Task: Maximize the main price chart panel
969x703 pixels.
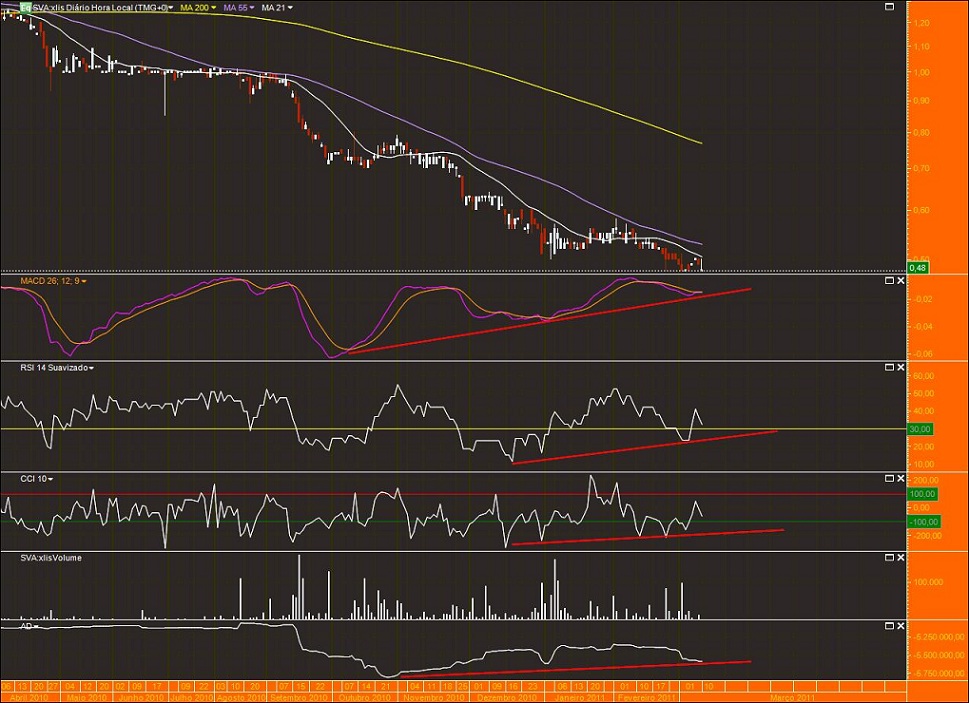Action: tap(889, 7)
